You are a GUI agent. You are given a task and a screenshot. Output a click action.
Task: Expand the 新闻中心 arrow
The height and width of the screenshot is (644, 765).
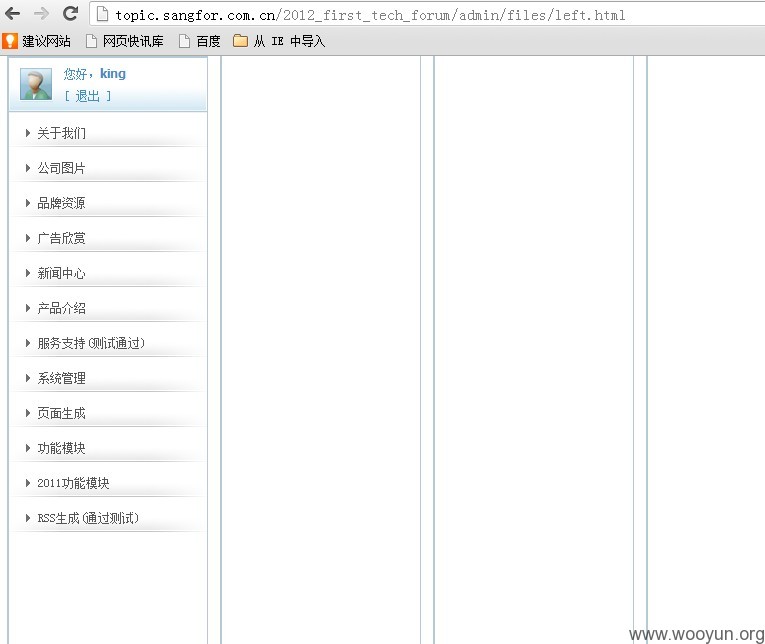point(28,273)
